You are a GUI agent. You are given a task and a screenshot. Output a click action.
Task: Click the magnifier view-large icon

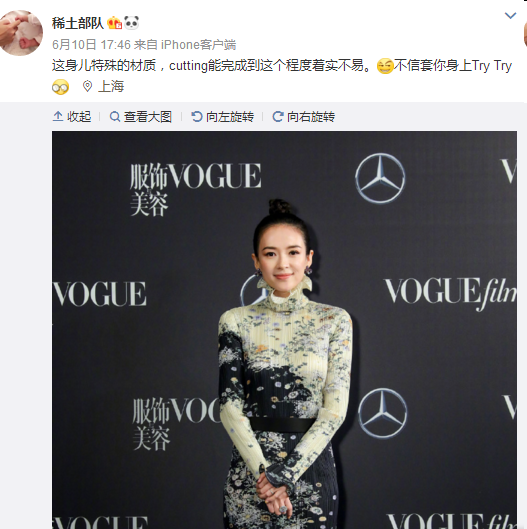(115, 117)
